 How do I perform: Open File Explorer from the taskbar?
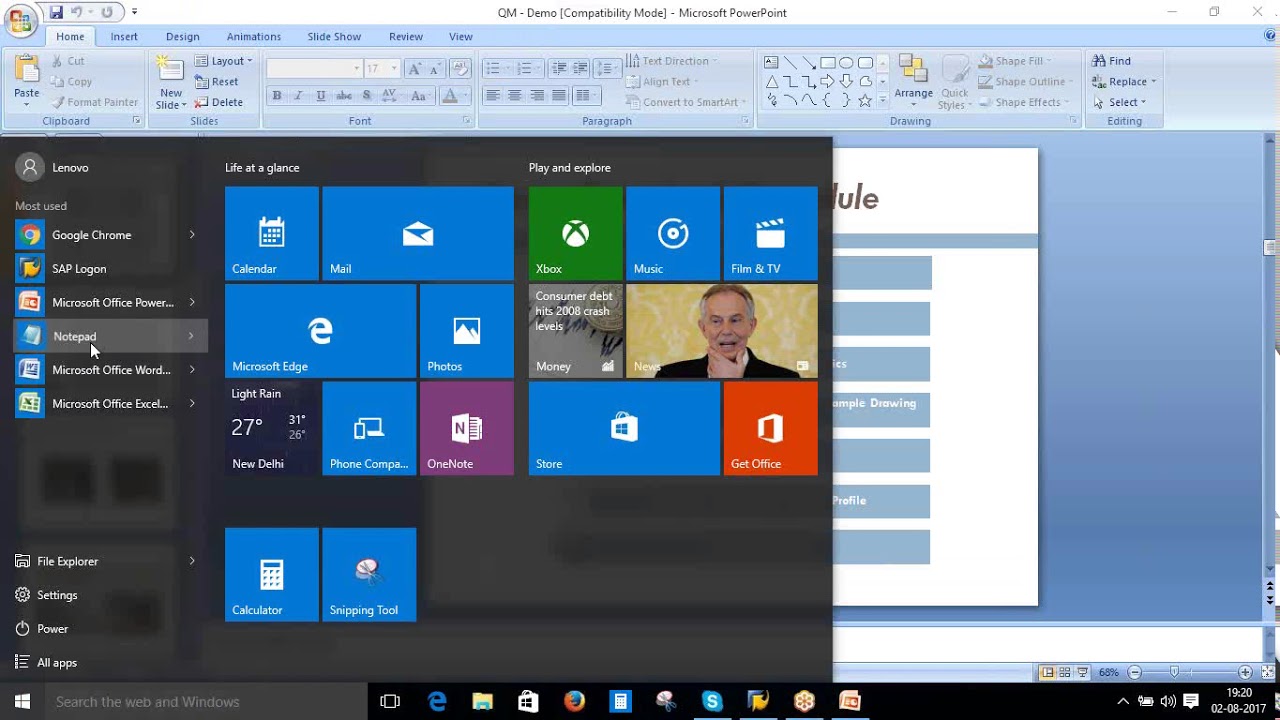coord(482,702)
